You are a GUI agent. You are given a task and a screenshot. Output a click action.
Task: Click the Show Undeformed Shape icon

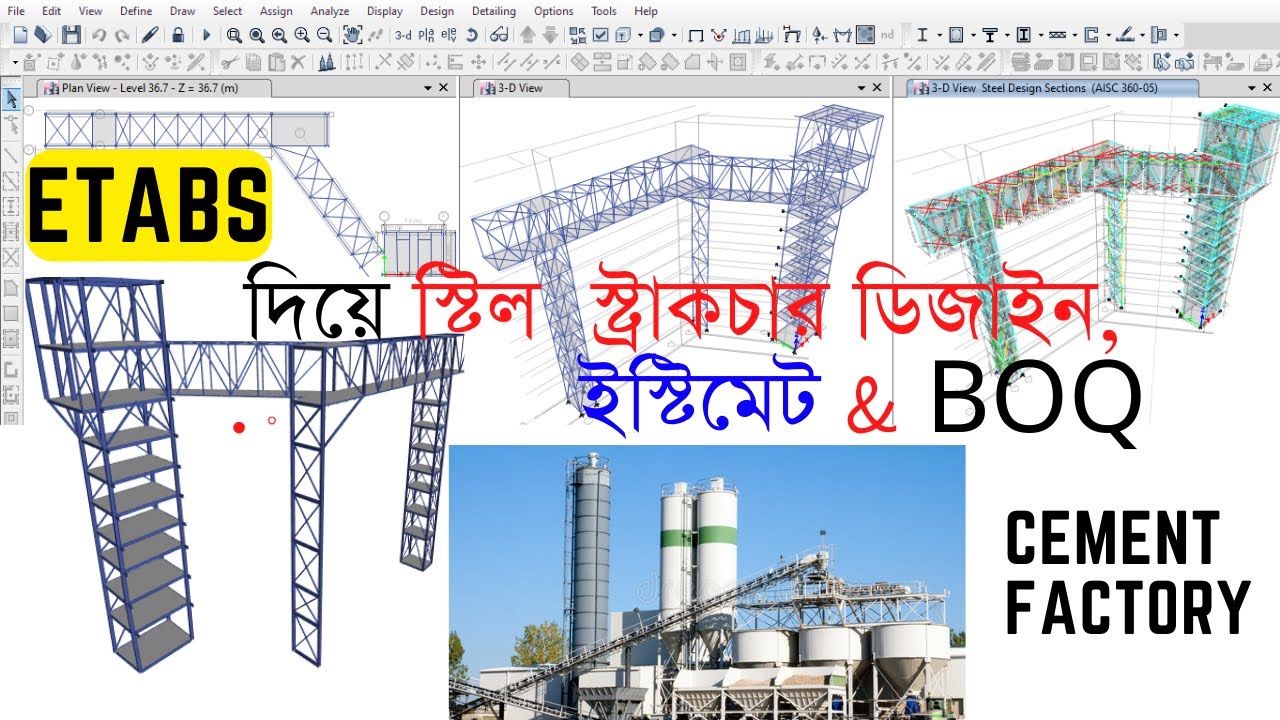point(695,35)
